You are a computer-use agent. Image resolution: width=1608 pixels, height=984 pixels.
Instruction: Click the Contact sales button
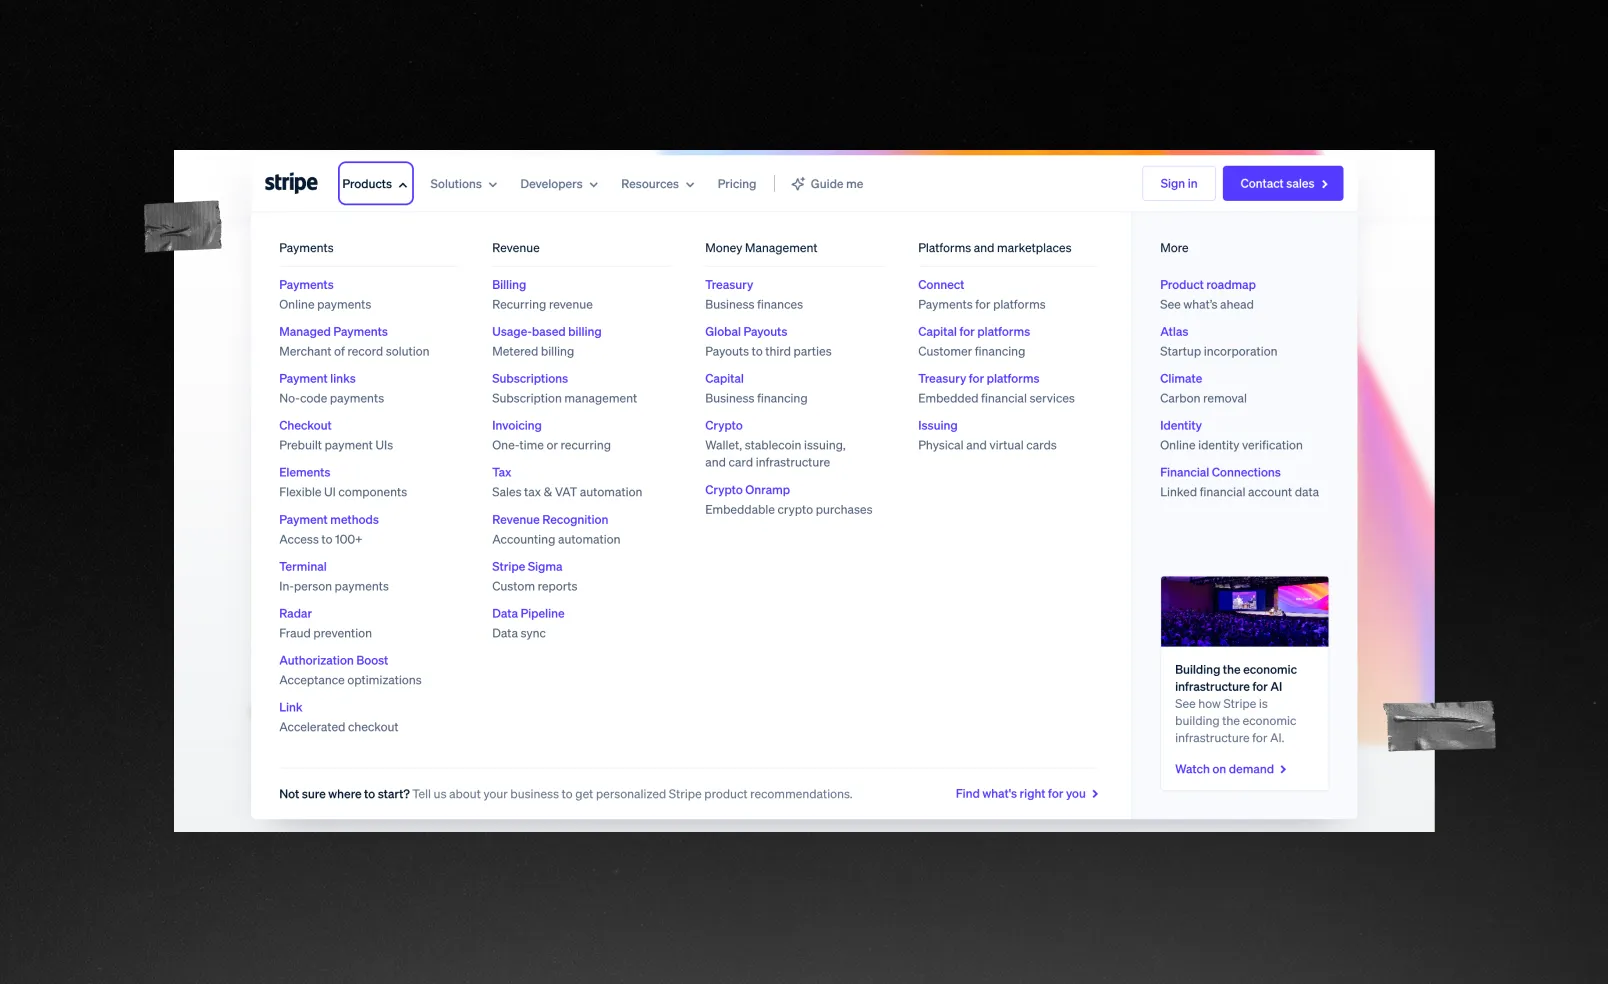[x=1283, y=183]
